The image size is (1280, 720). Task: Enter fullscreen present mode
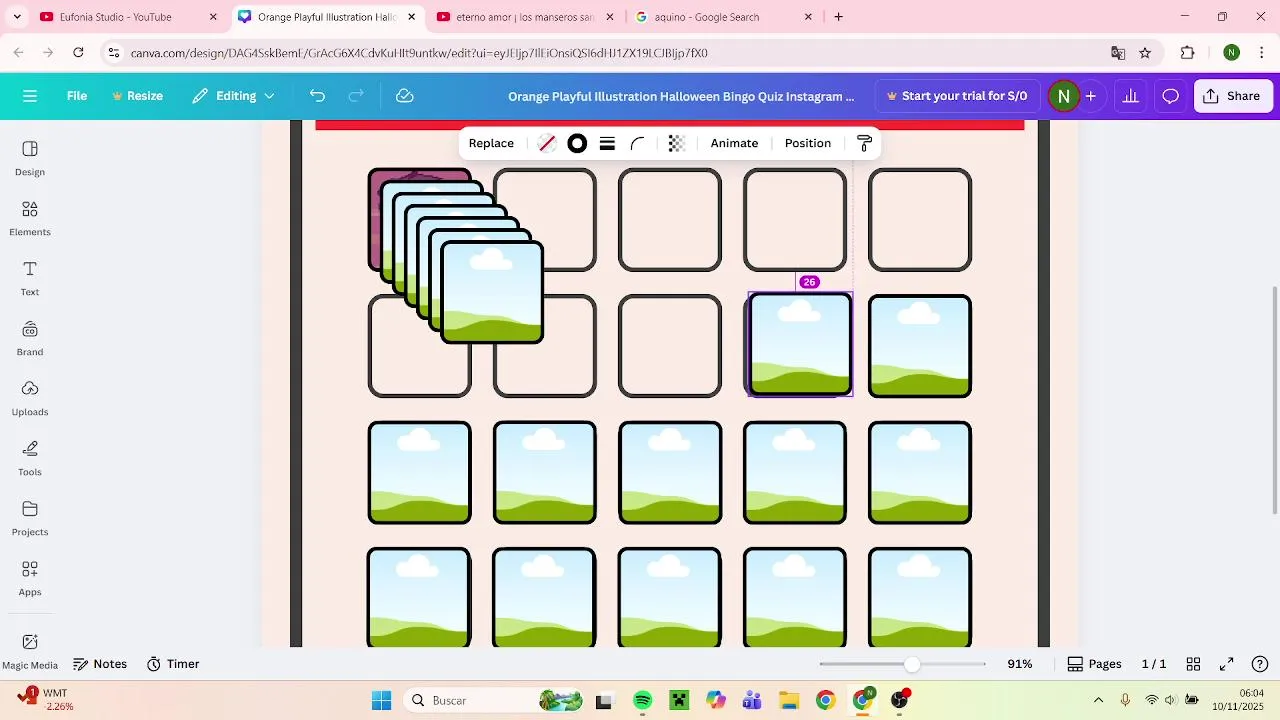pos(1227,664)
